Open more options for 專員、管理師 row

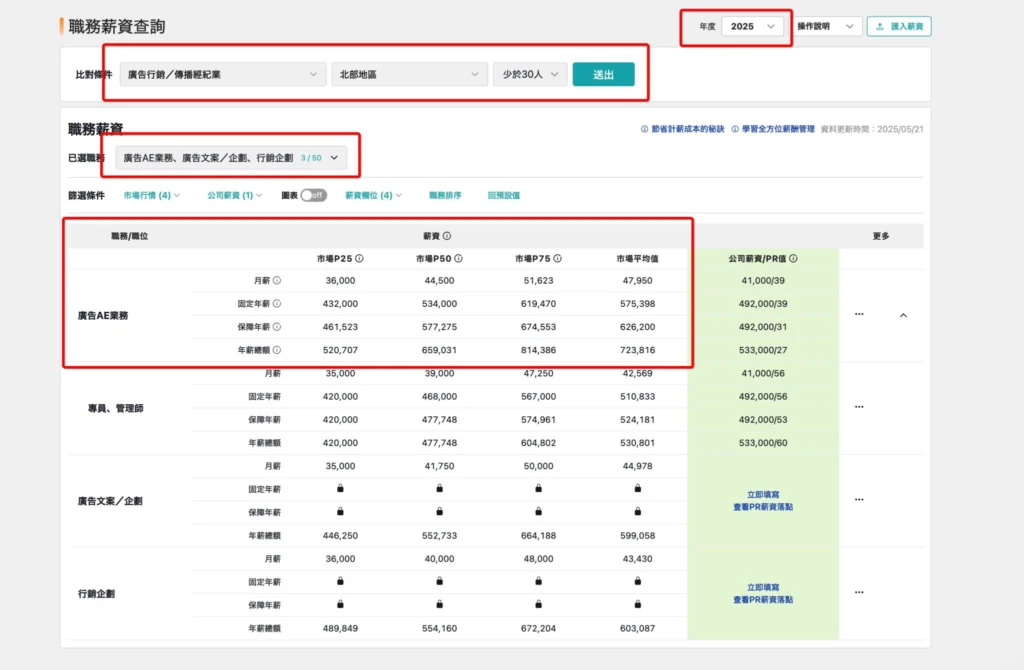point(859,407)
